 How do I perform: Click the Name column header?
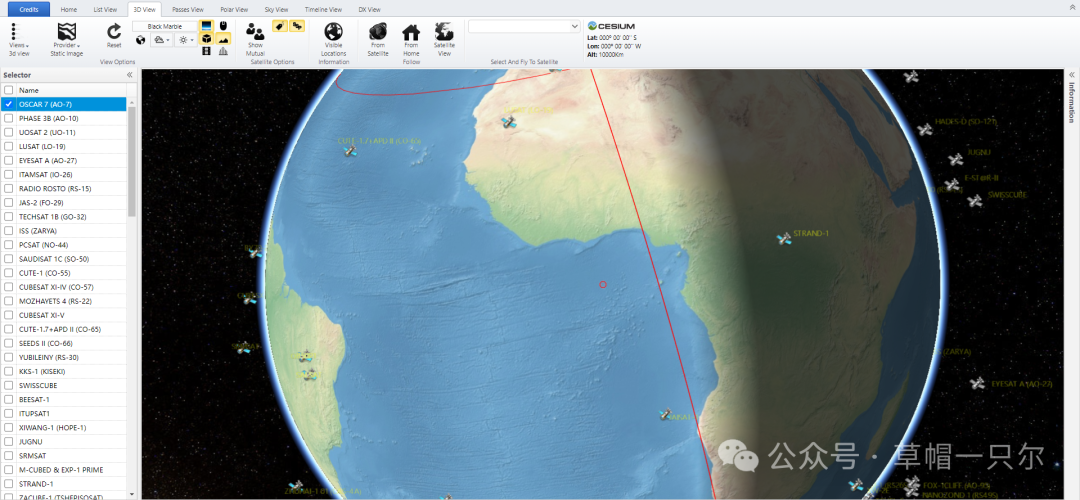(x=71, y=90)
